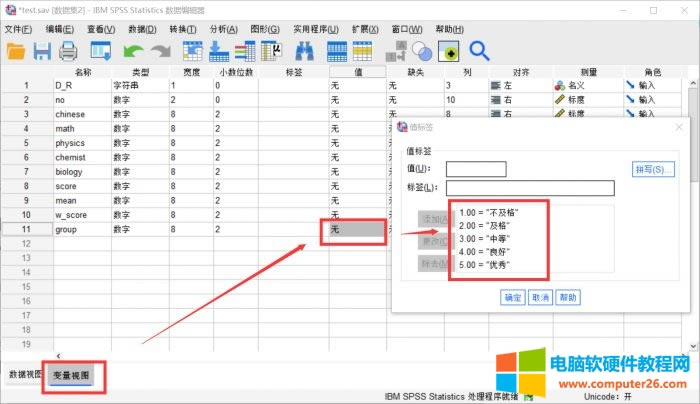This screenshot has width=700, height=404.
Task: Click the variable name cell chinese
Action: point(82,114)
